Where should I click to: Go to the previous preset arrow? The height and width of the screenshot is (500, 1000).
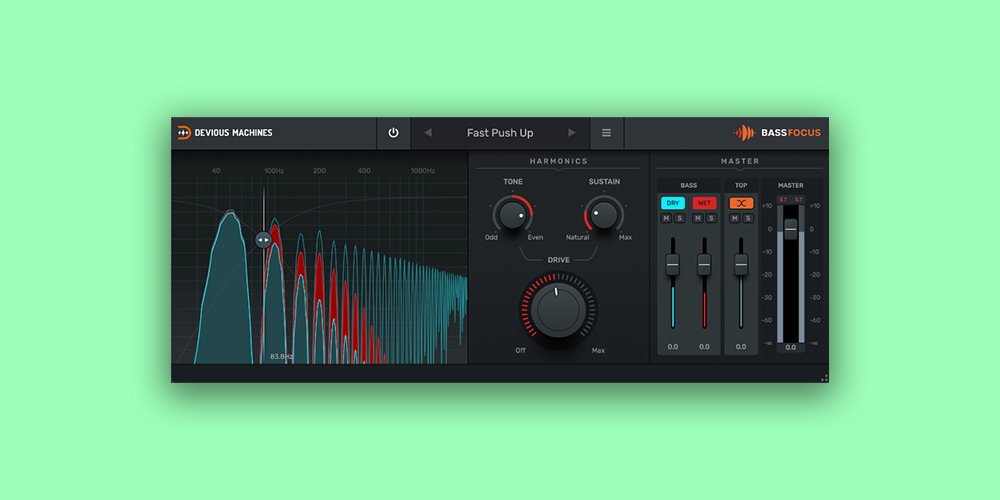(428, 133)
